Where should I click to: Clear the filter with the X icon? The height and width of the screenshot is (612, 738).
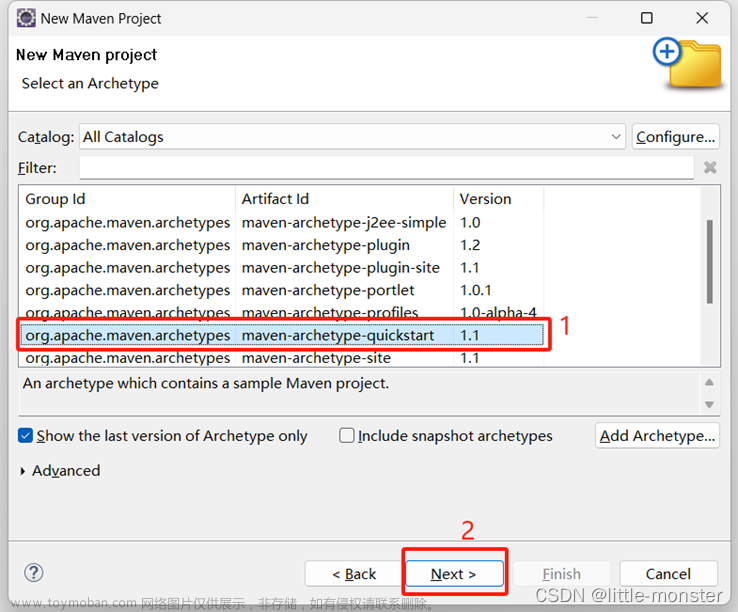(710, 167)
